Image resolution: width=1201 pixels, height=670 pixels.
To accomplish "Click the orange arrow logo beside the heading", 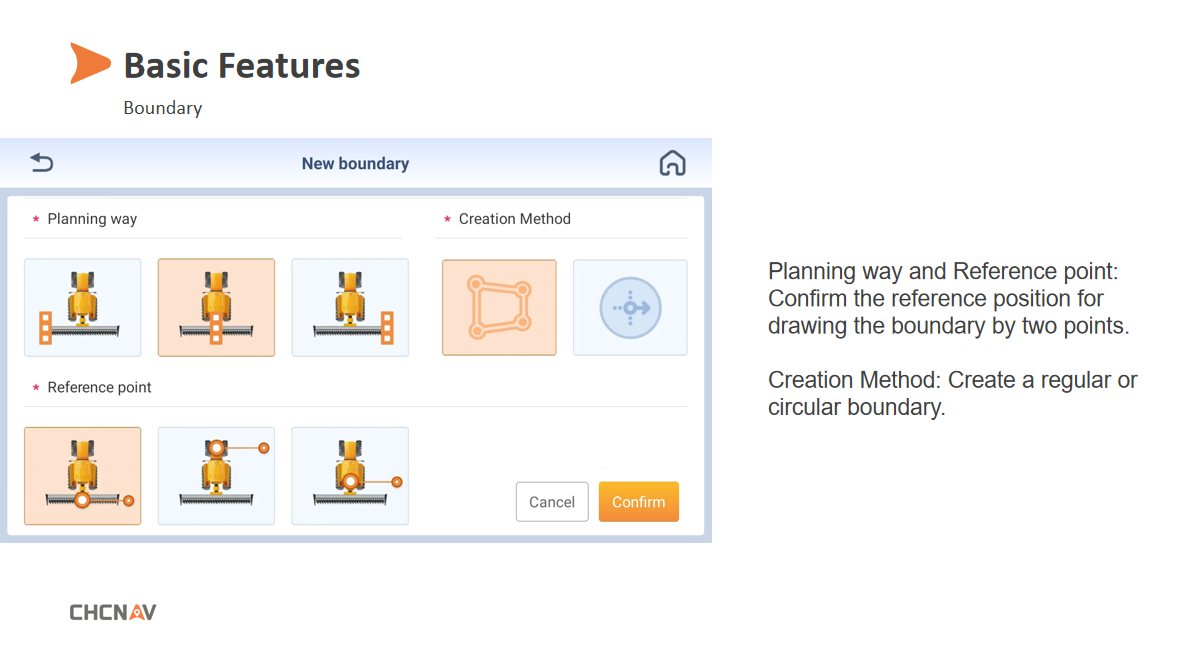I will point(89,63).
